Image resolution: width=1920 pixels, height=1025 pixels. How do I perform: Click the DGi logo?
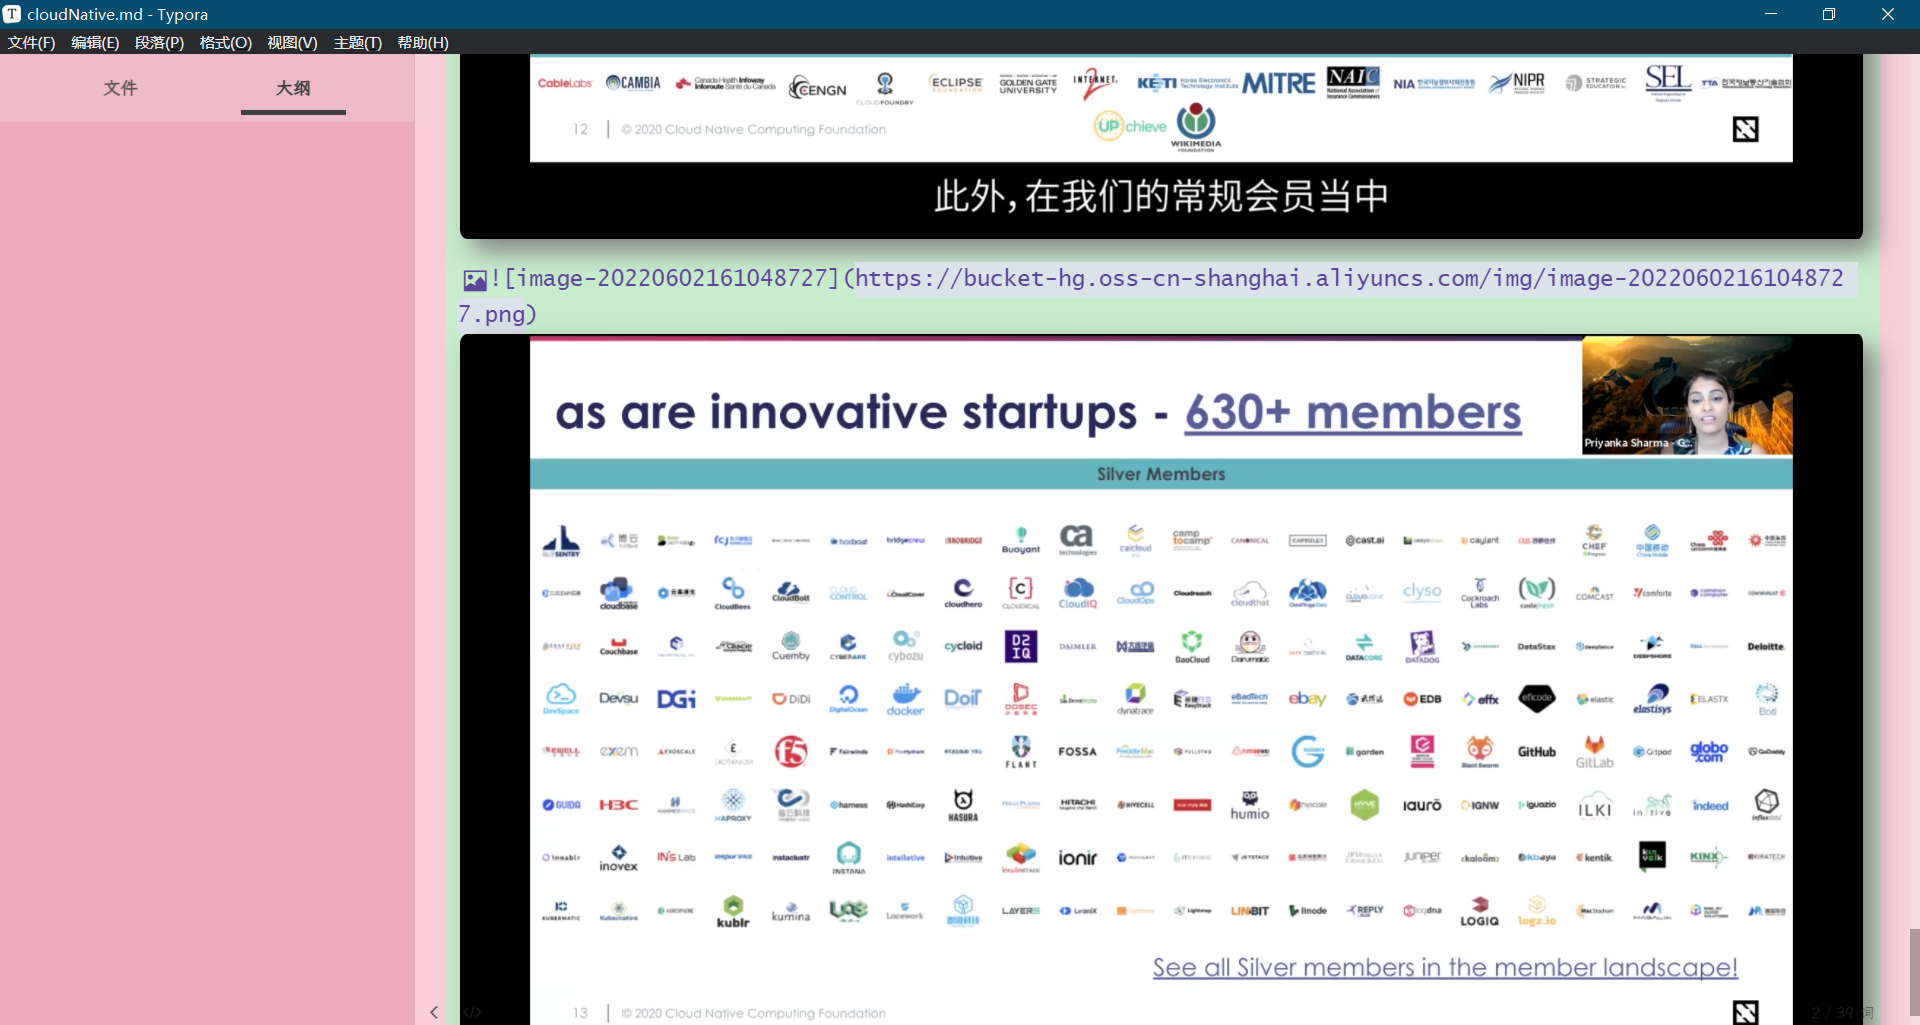pos(676,699)
